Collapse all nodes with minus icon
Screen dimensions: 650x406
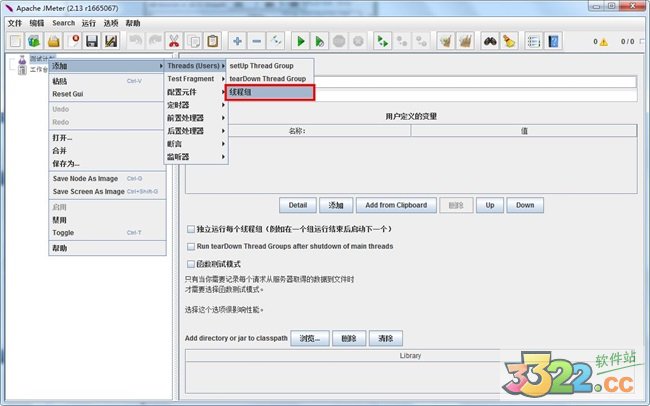(257, 41)
